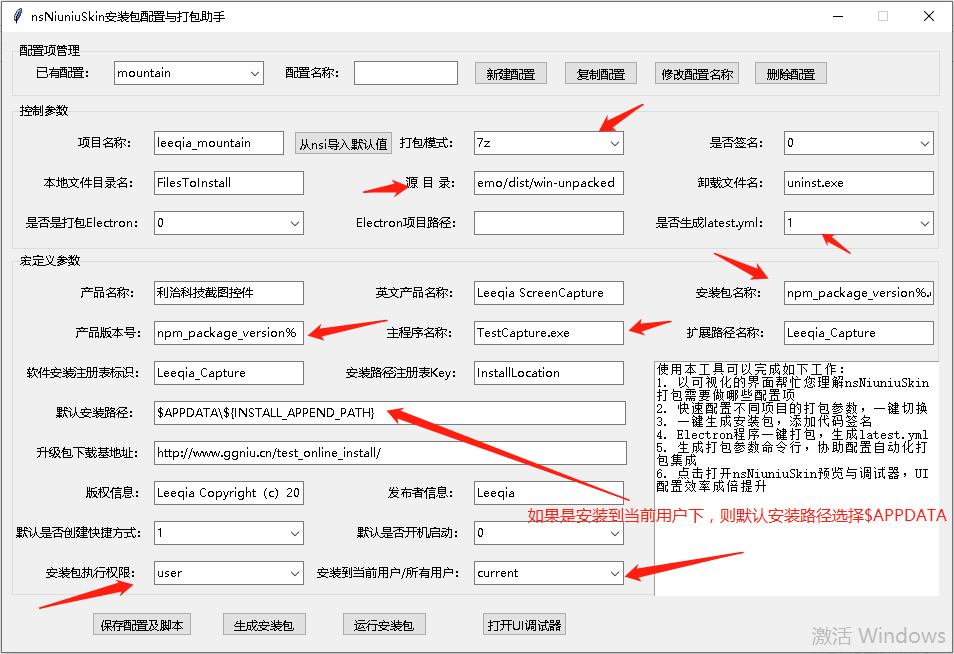Open the 是否生成latest.yml dropdown
This screenshot has height=654, width=954.
tap(858, 223)
